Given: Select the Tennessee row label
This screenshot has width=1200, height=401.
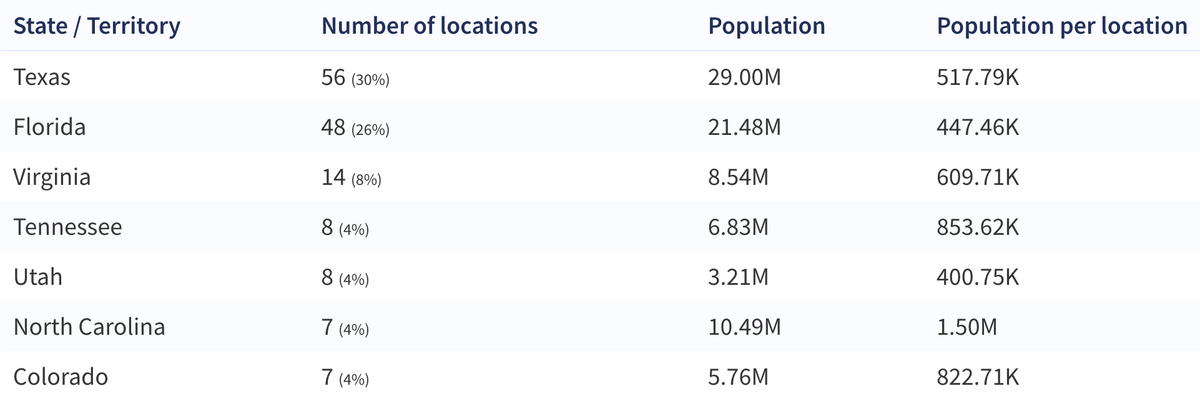Looking at the screenshot, I should [x=68, y=228].
